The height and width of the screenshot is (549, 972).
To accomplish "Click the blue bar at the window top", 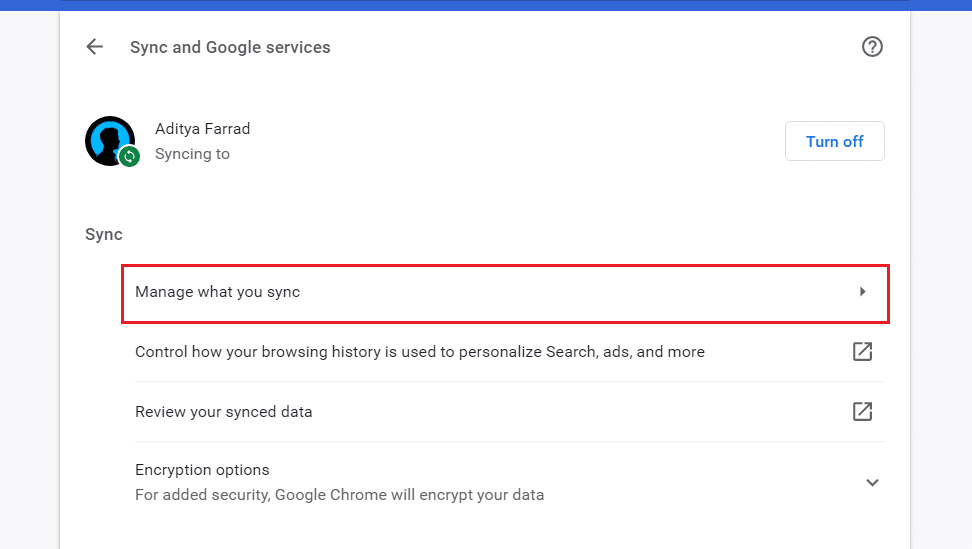I will point(486,5).
